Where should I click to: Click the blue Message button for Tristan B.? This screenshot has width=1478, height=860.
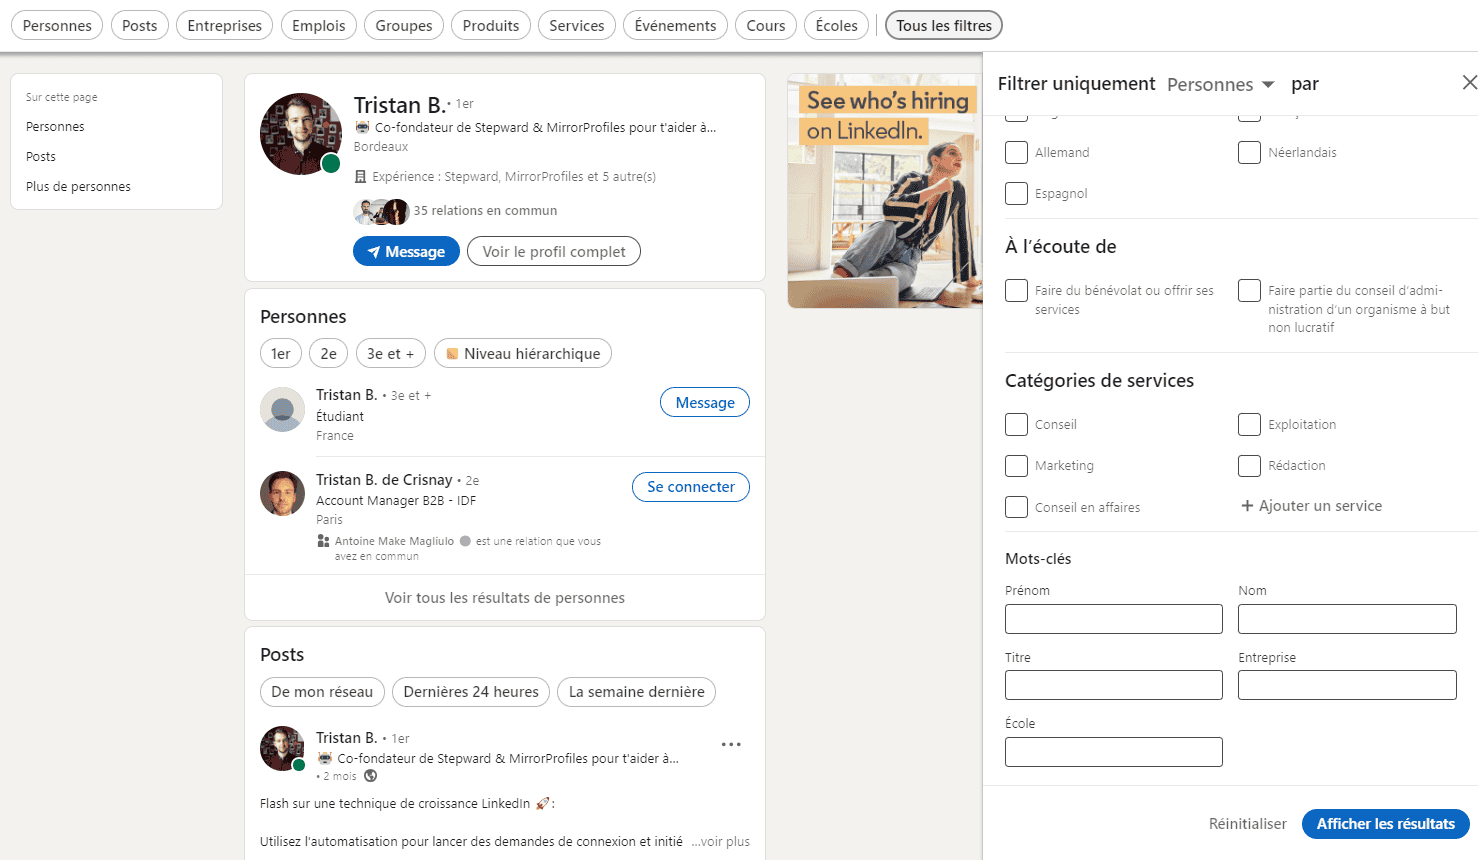tap(406, 252)
